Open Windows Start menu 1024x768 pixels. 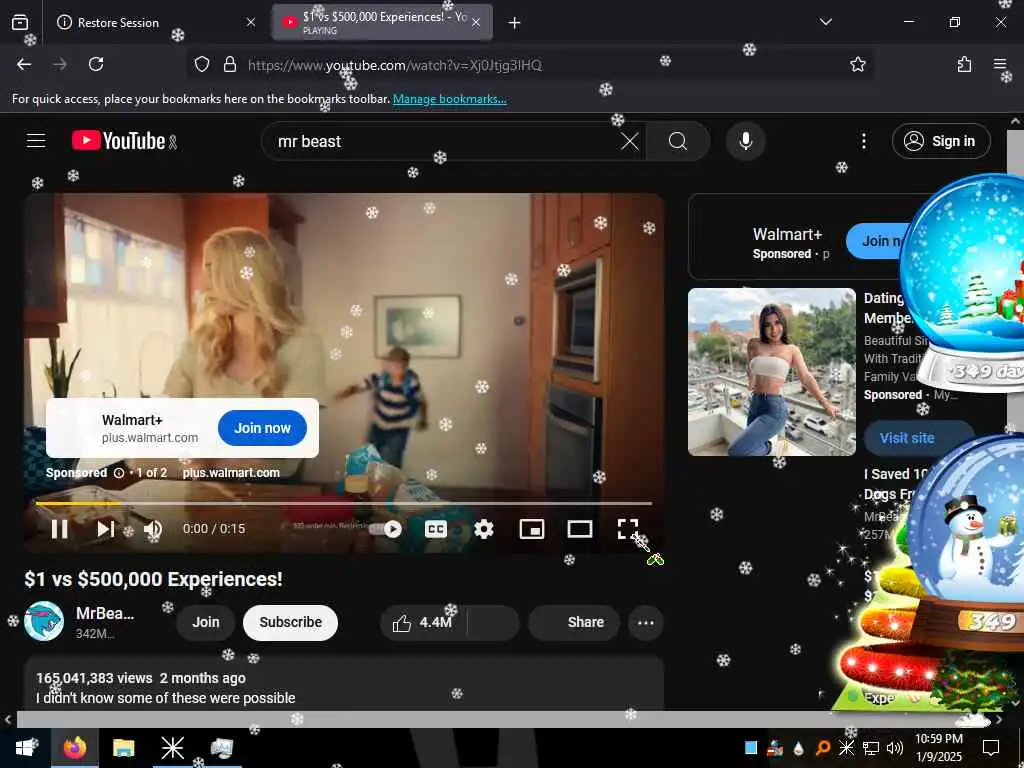(25, 748)
